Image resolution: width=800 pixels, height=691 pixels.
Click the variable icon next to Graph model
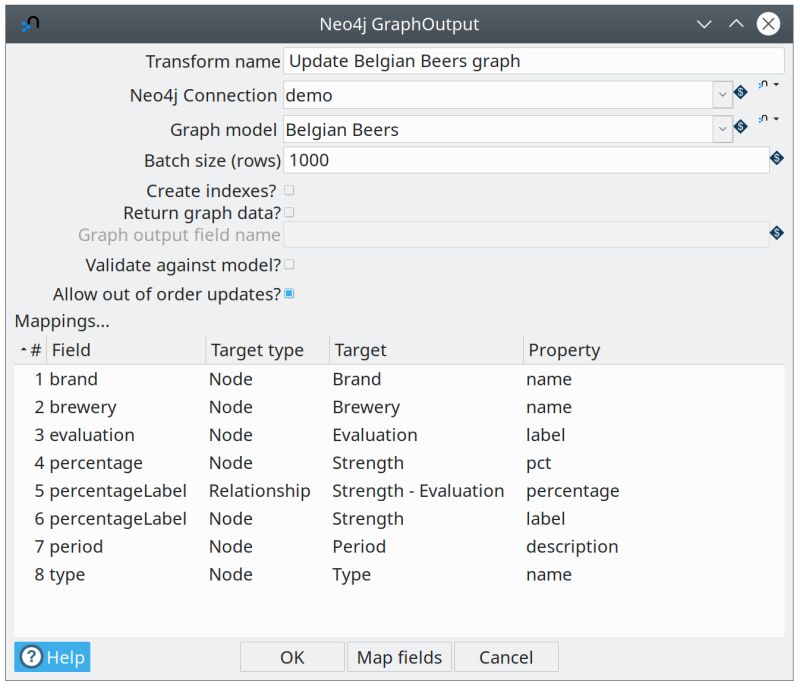[x=740, y=125]
